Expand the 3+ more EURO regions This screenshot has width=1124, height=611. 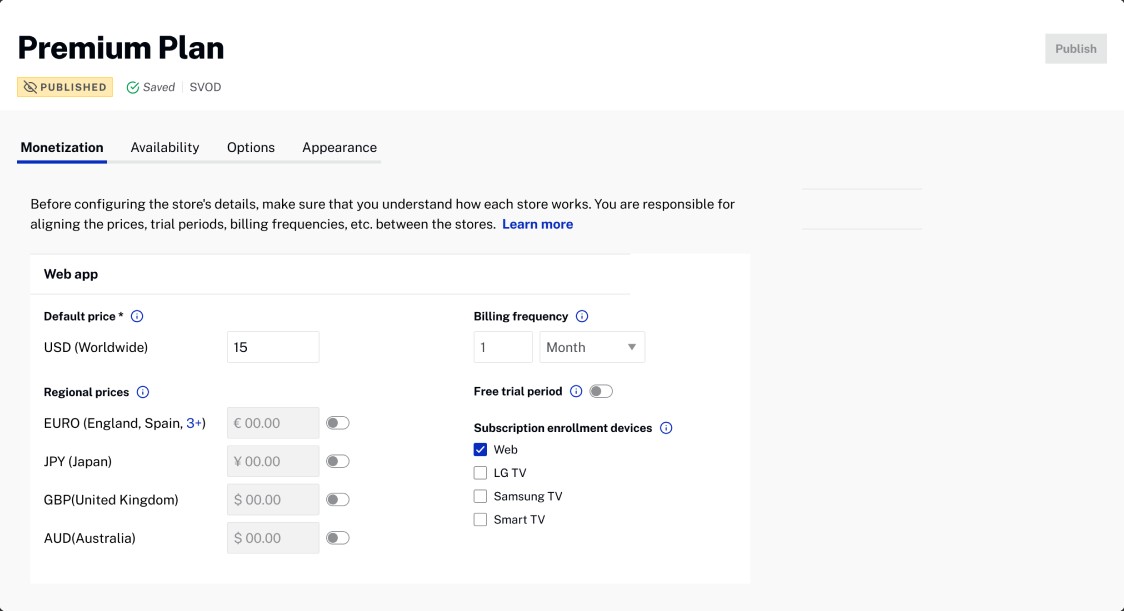pyautogui.click(x=194, y=423)
